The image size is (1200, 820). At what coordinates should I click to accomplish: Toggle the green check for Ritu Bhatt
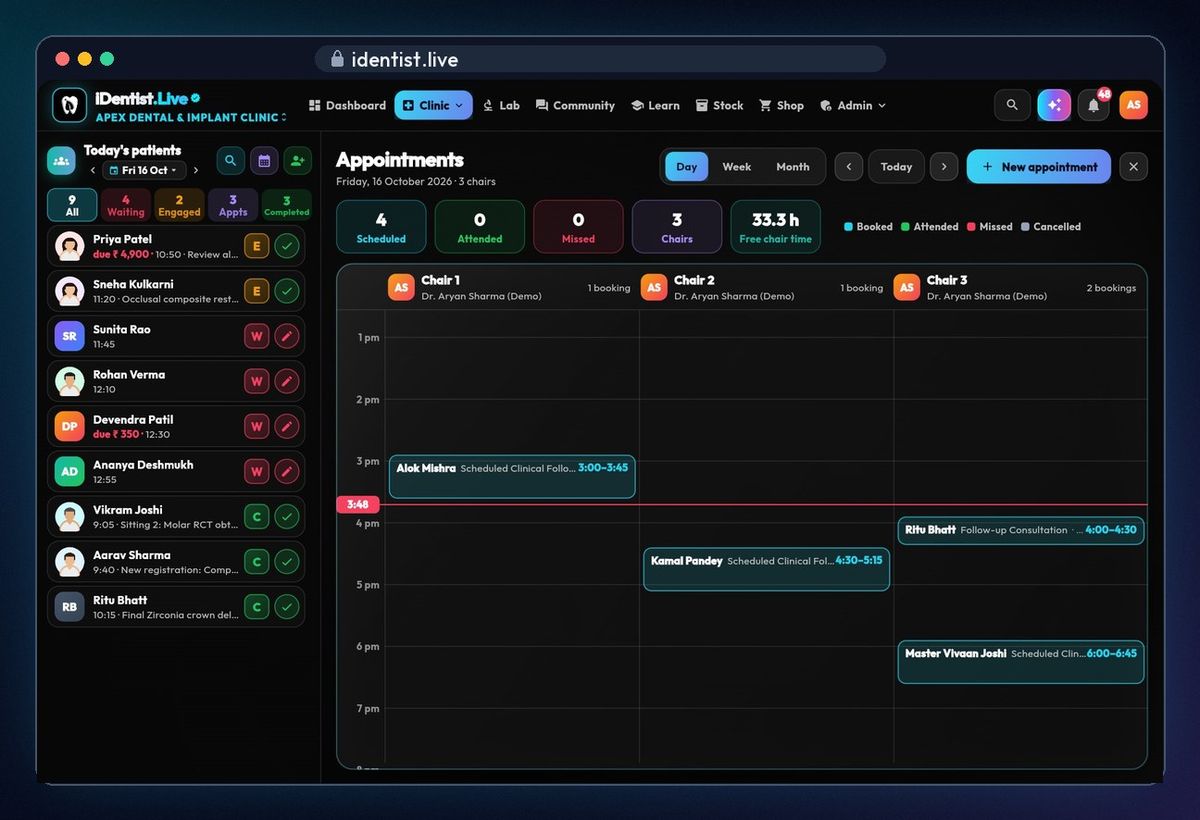pyautogui.click(x=287, y=606)
